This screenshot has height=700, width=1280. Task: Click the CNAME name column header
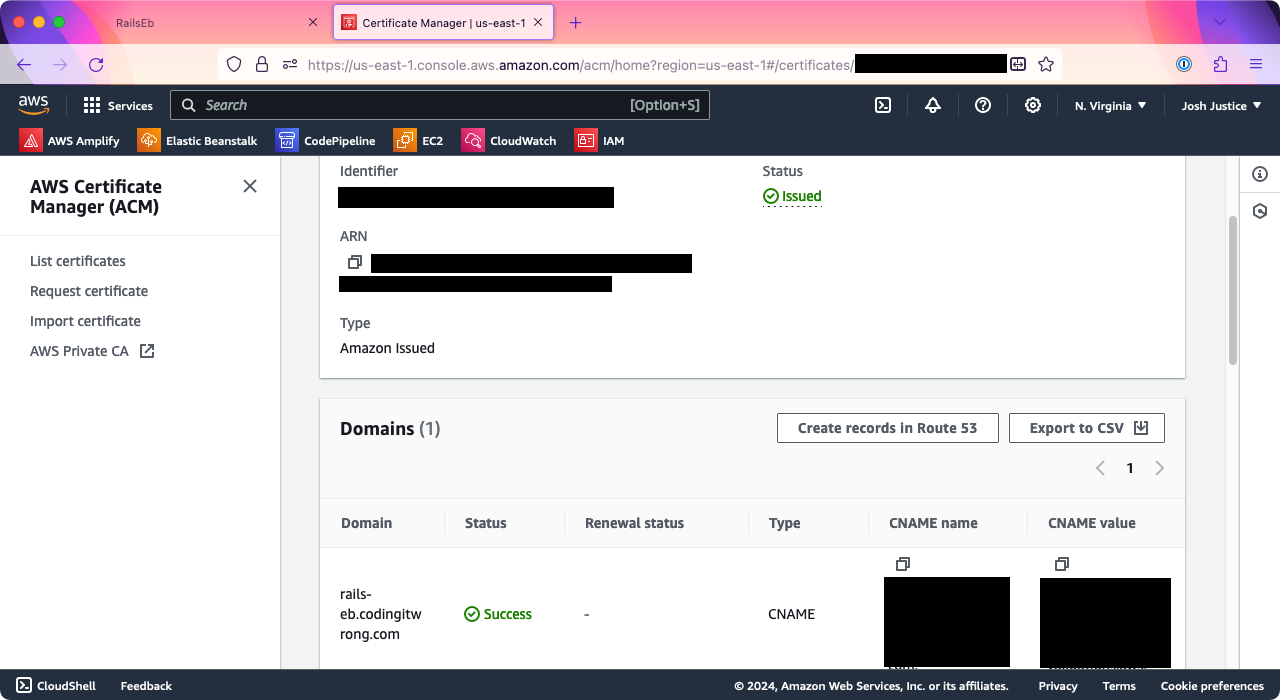(x=933, y=523)
